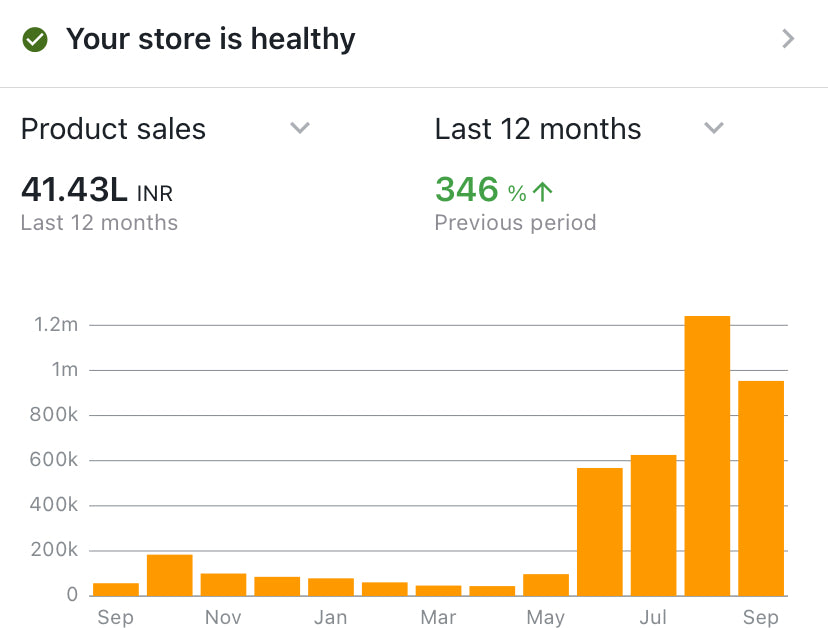Click the green checkmark health icon
Viewport: 828px width, 628px height.
(x=35, y=40)
